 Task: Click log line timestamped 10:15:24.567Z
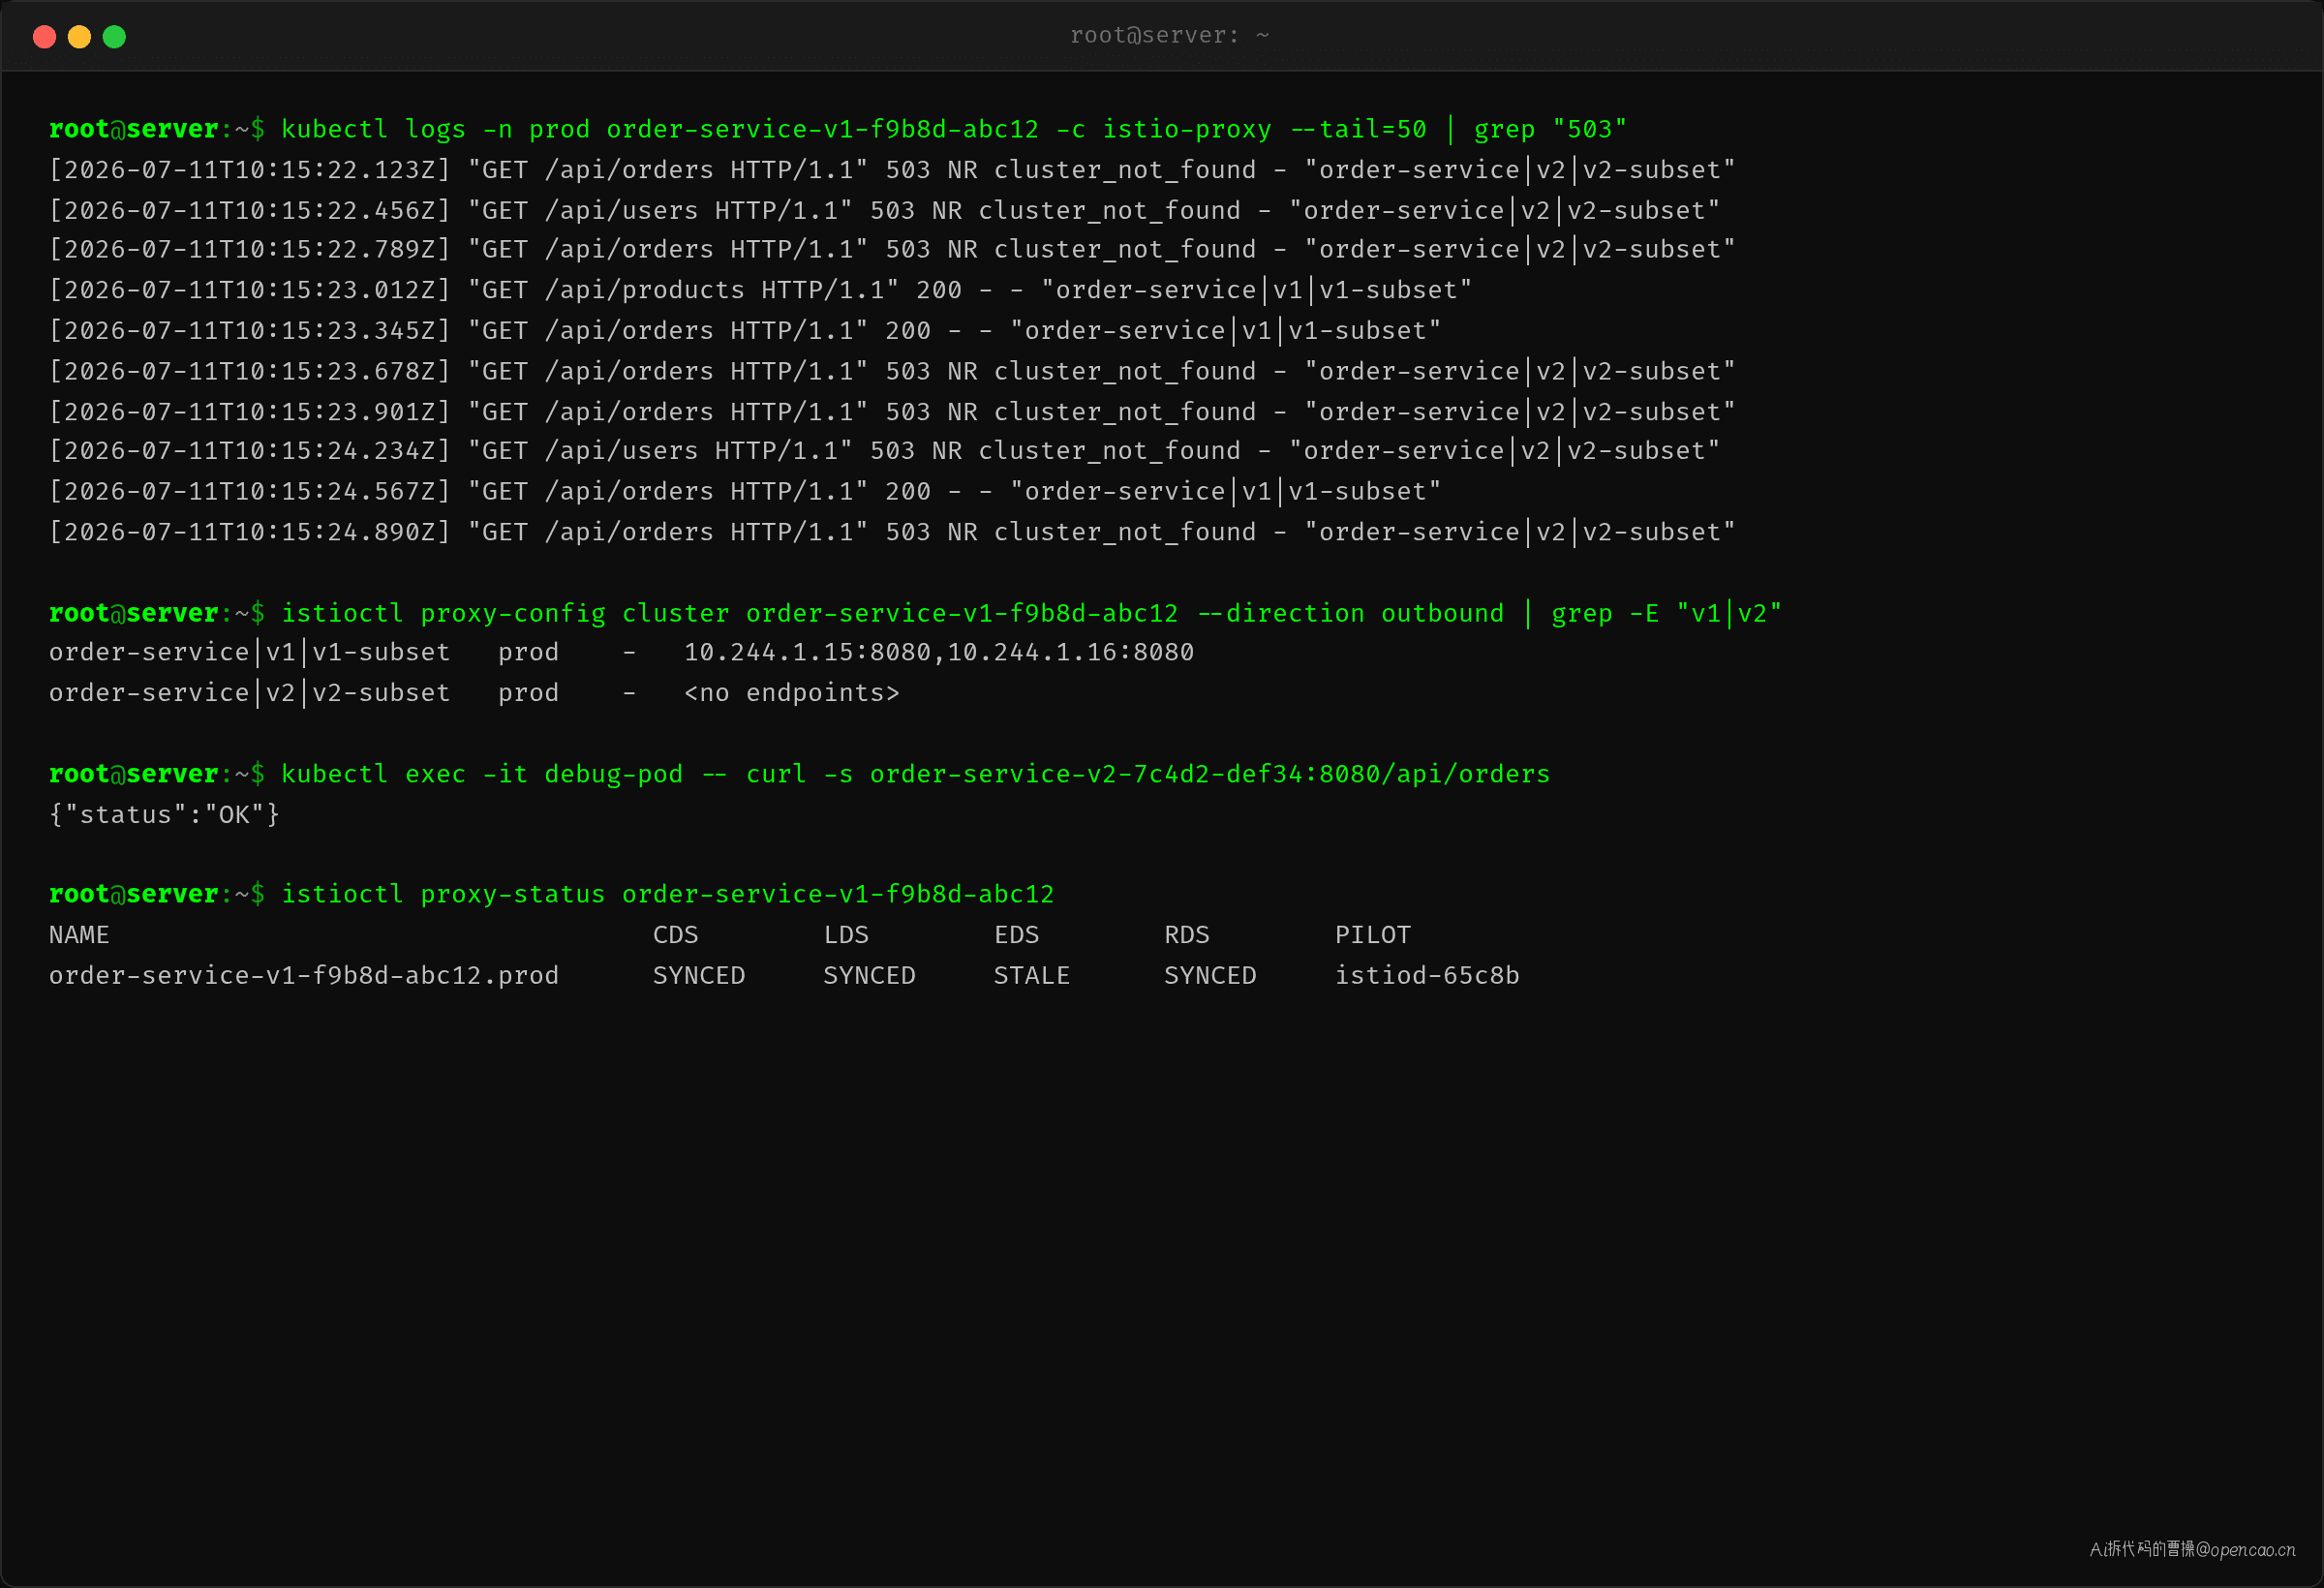(745, 492)
